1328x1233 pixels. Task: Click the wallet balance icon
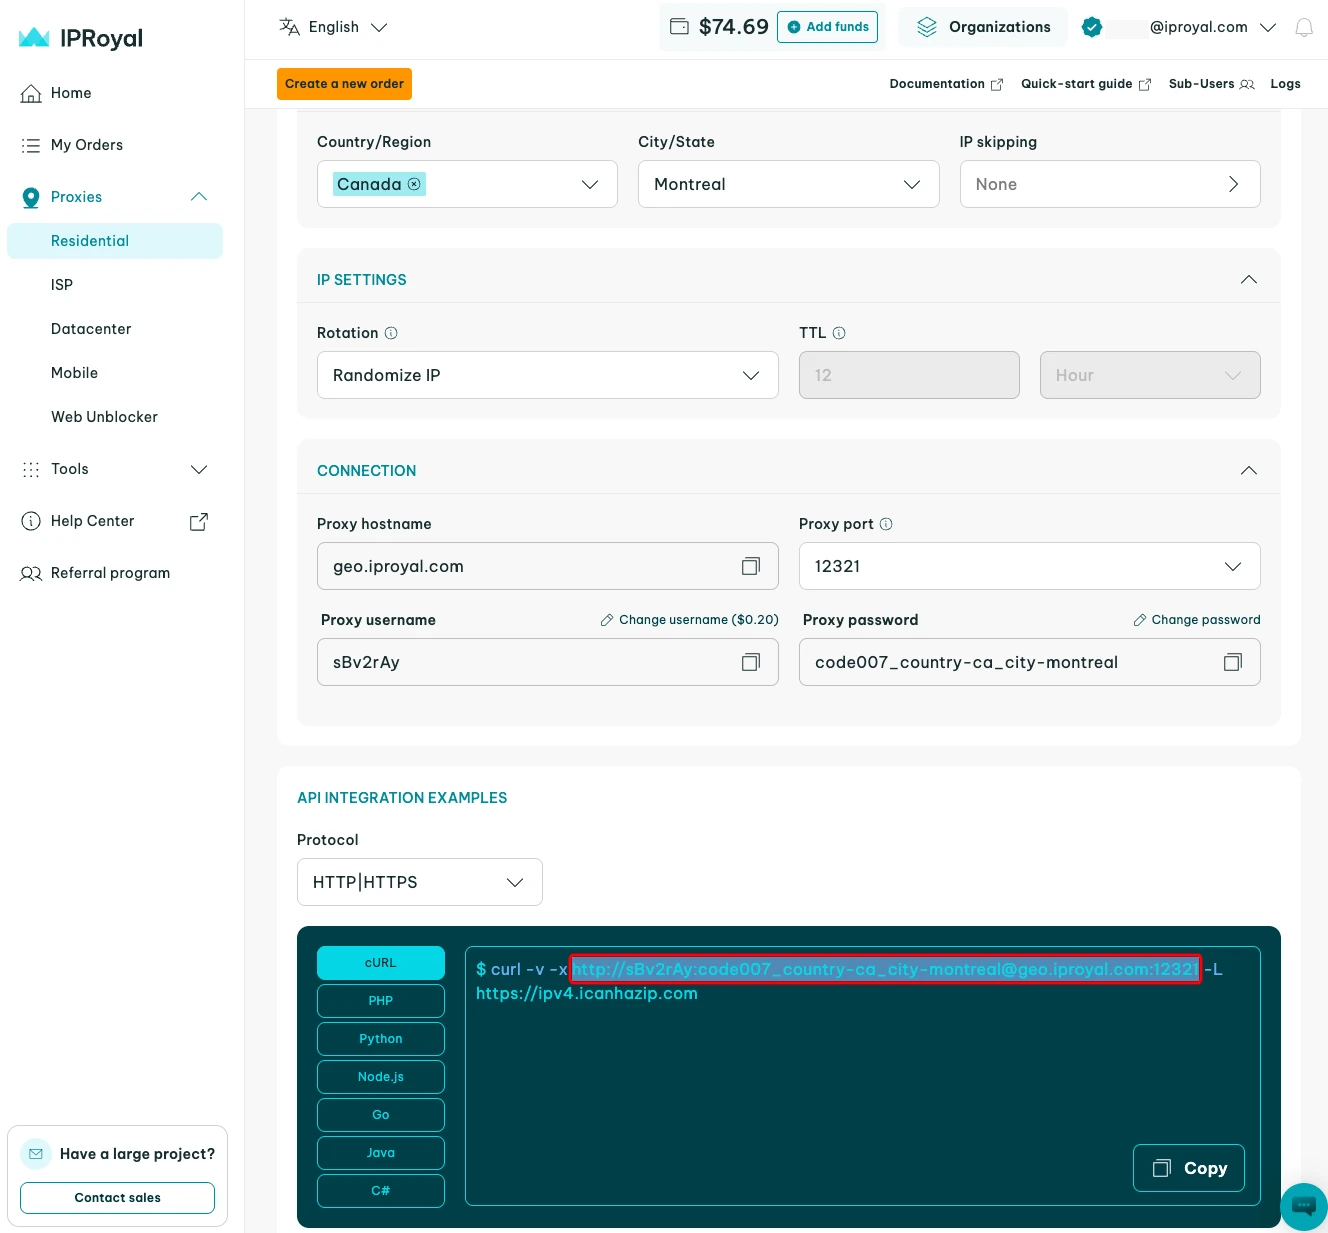(x=679, y=27)
